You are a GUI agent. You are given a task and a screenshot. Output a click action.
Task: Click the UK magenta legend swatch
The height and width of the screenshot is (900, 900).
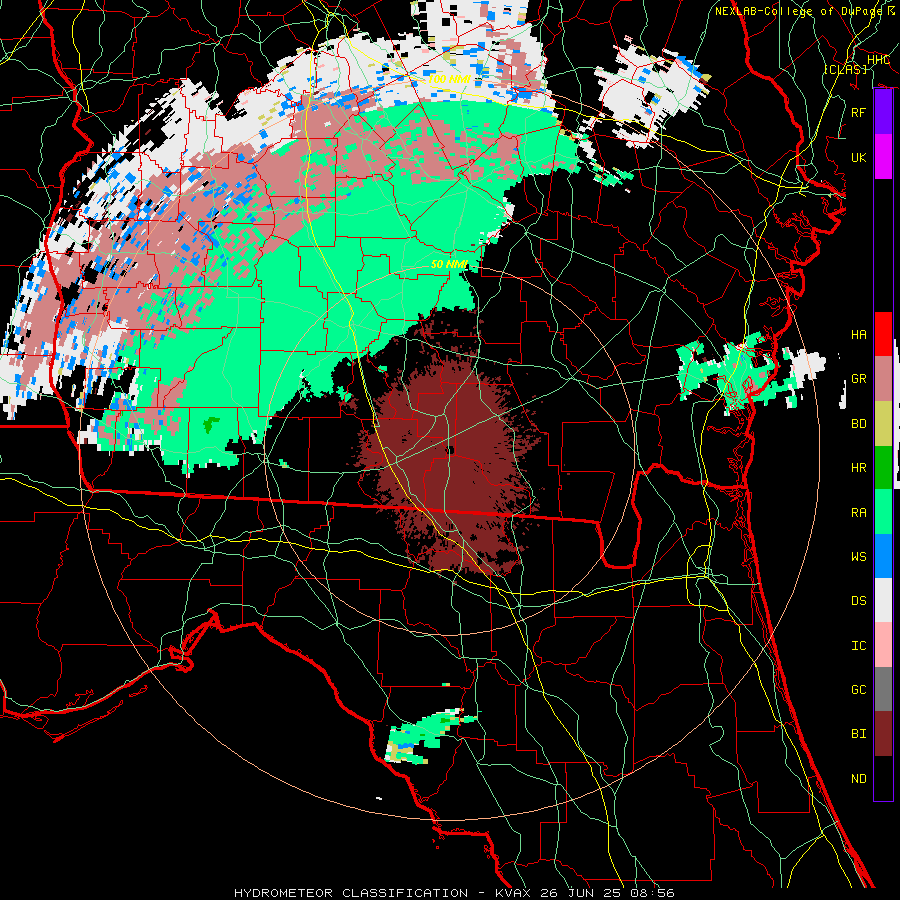pyautogui.click(x=883, y=157)
